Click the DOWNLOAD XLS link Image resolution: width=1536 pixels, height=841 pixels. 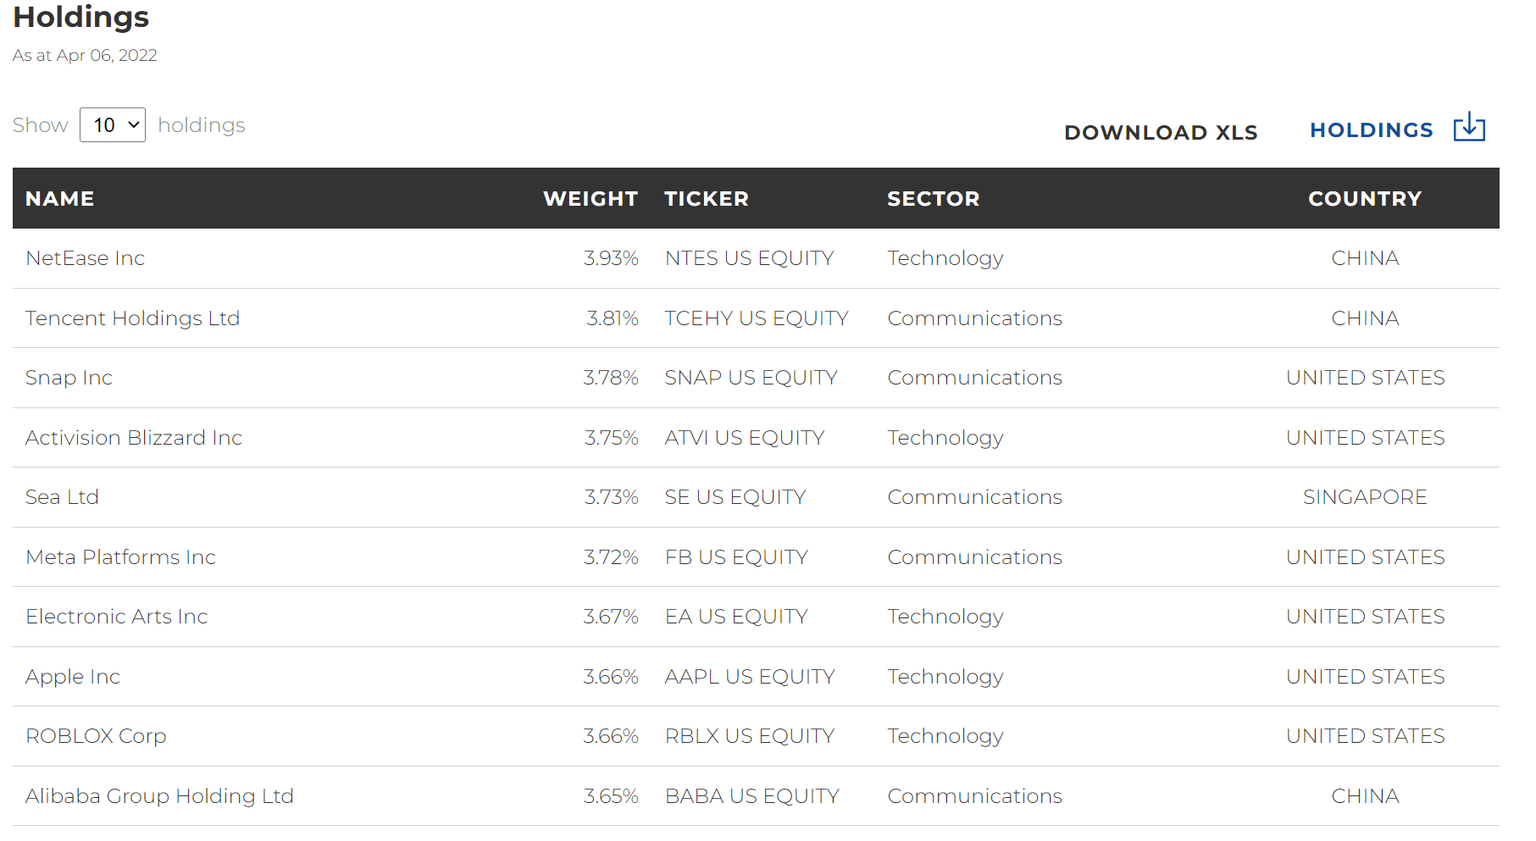pos(1160,132)
